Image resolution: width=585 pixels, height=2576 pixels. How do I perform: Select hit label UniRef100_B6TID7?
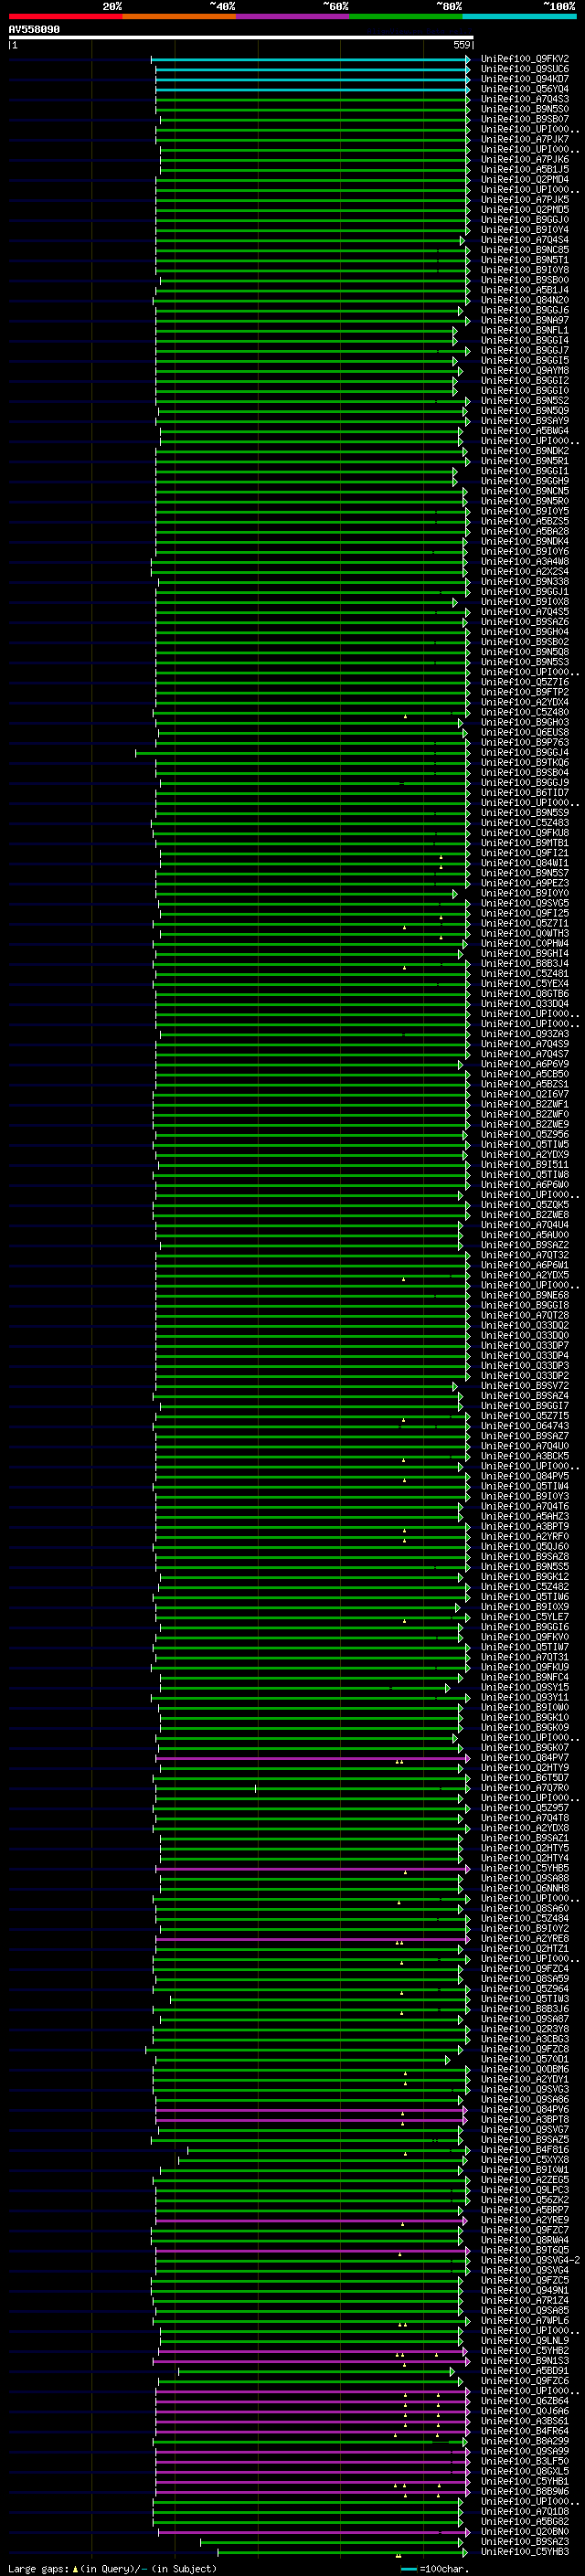[x=525, y=792]
